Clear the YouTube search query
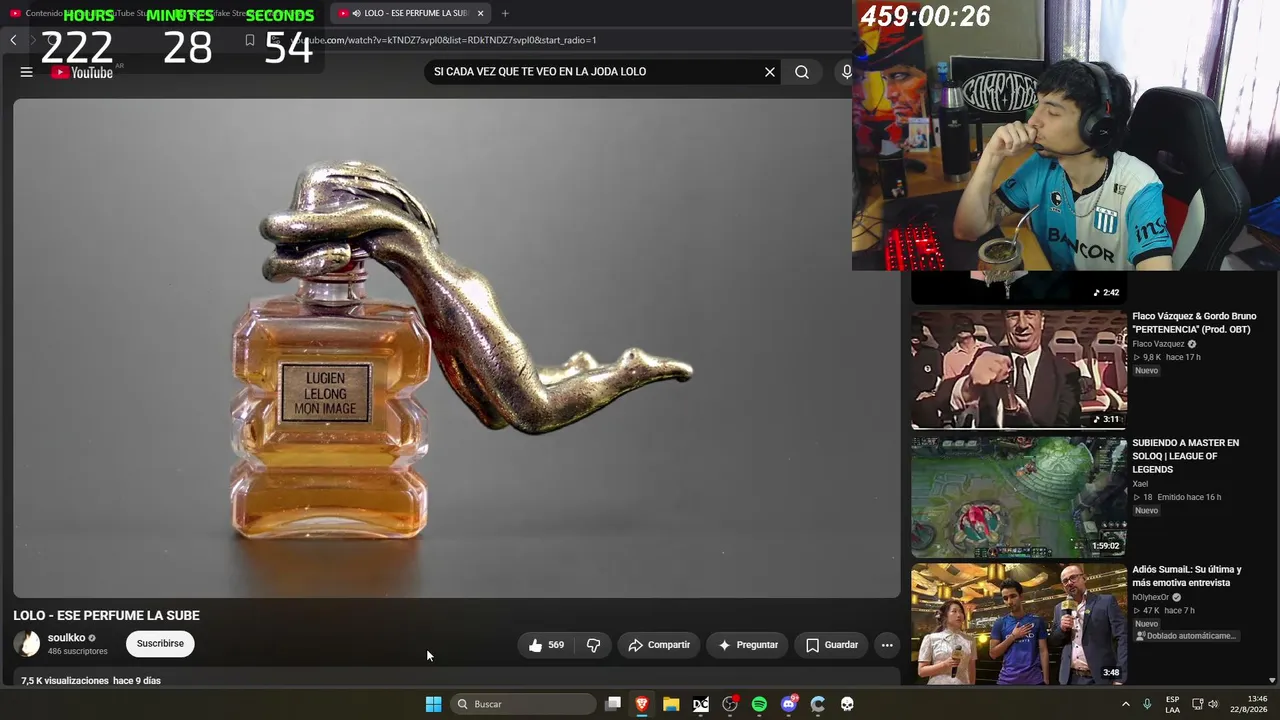 pyautogui.click(x=770, y=72)
